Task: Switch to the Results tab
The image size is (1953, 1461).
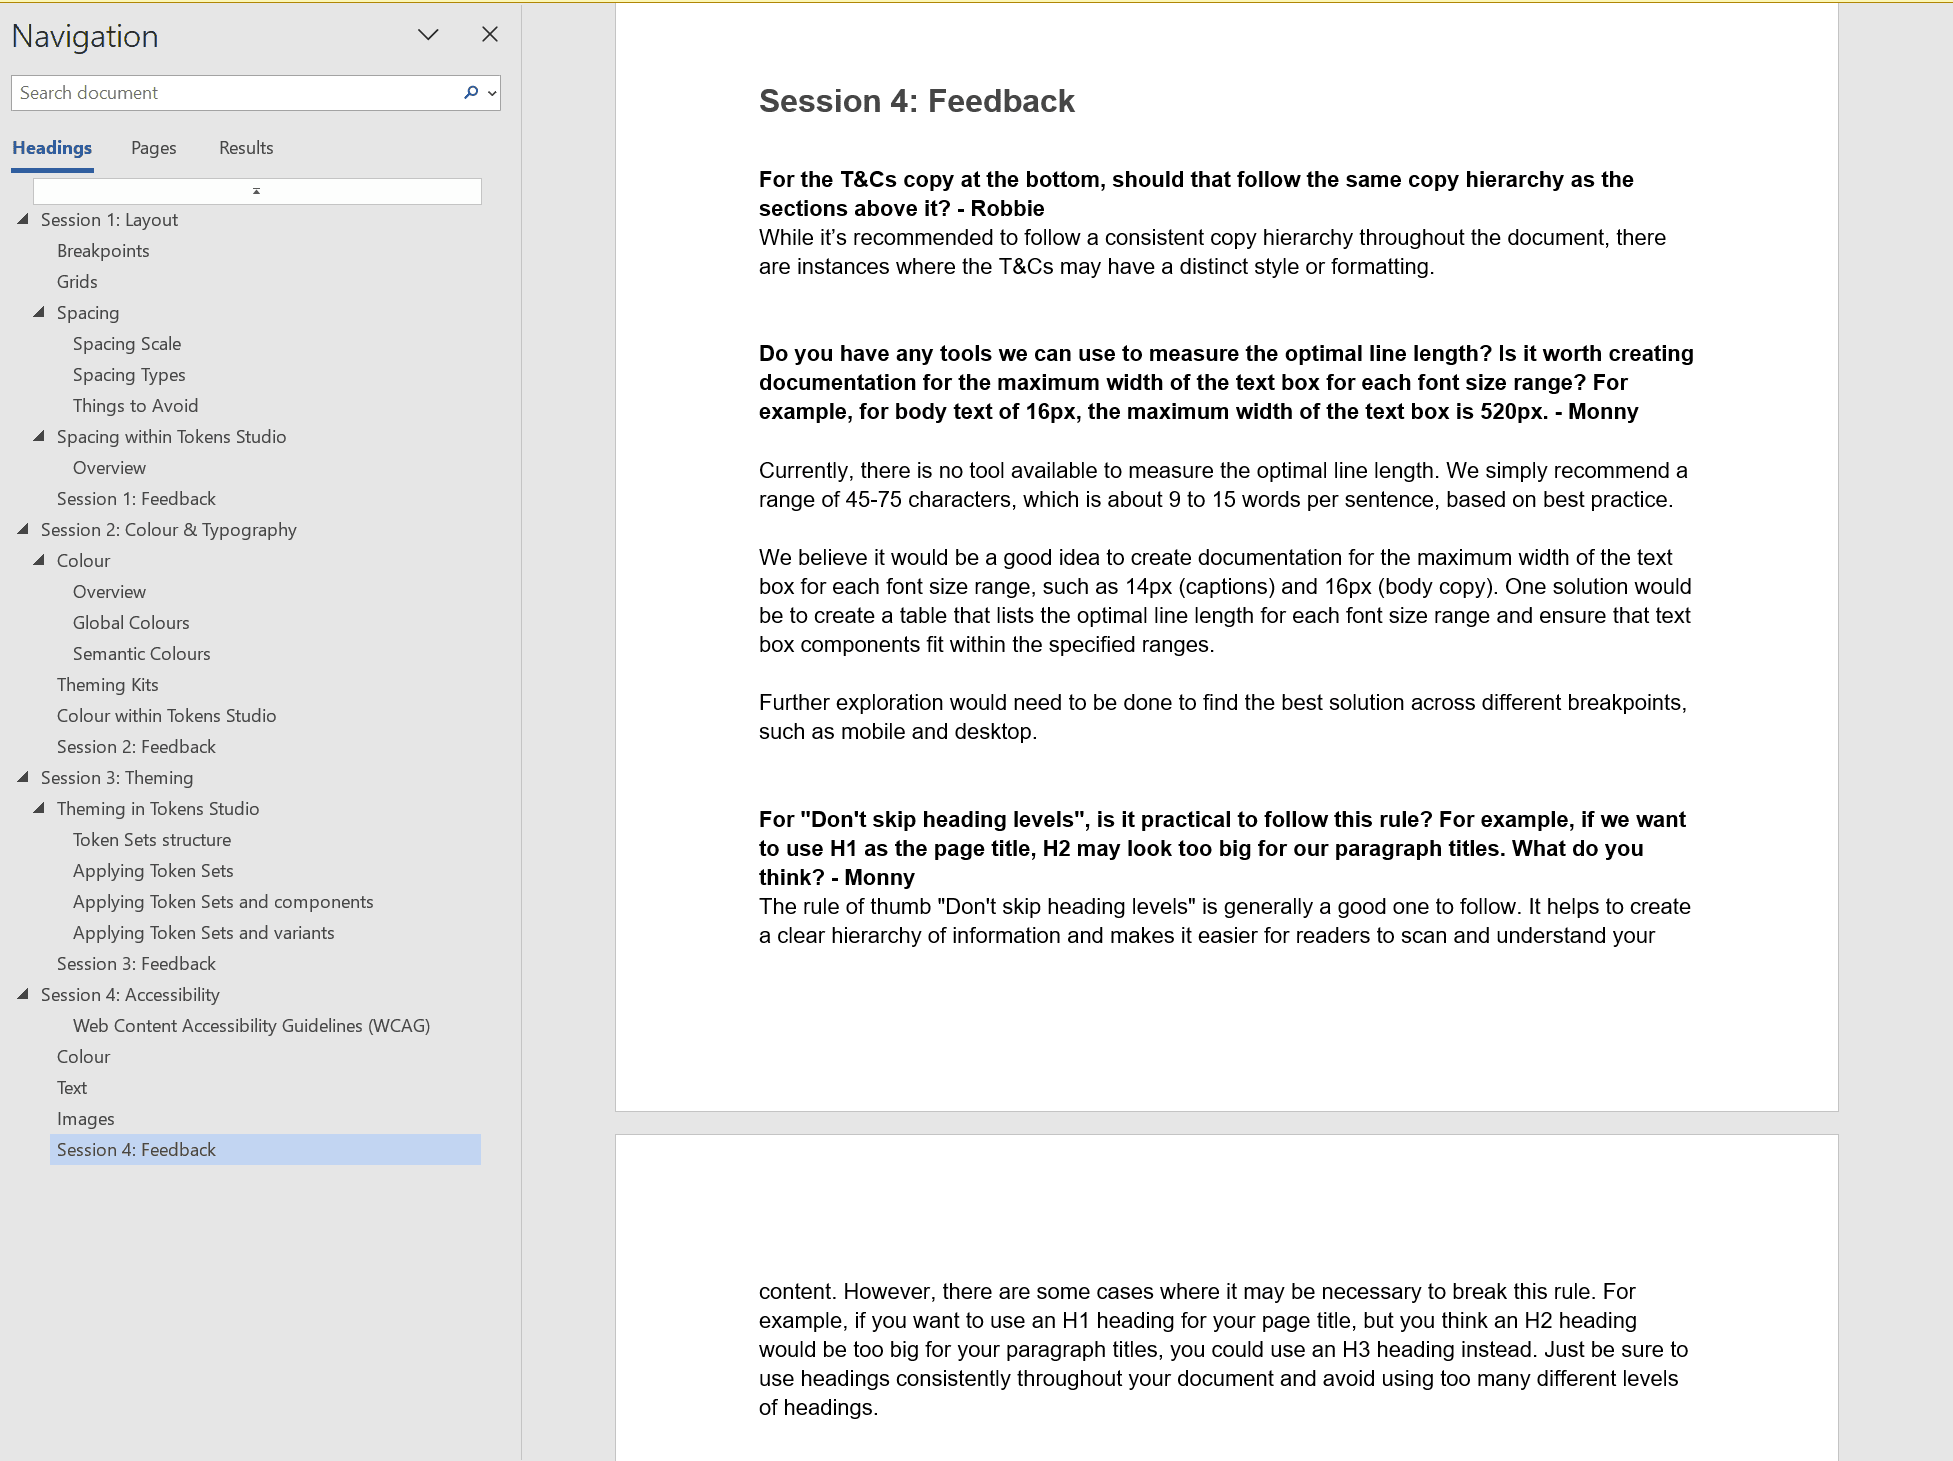Action: 246,148
